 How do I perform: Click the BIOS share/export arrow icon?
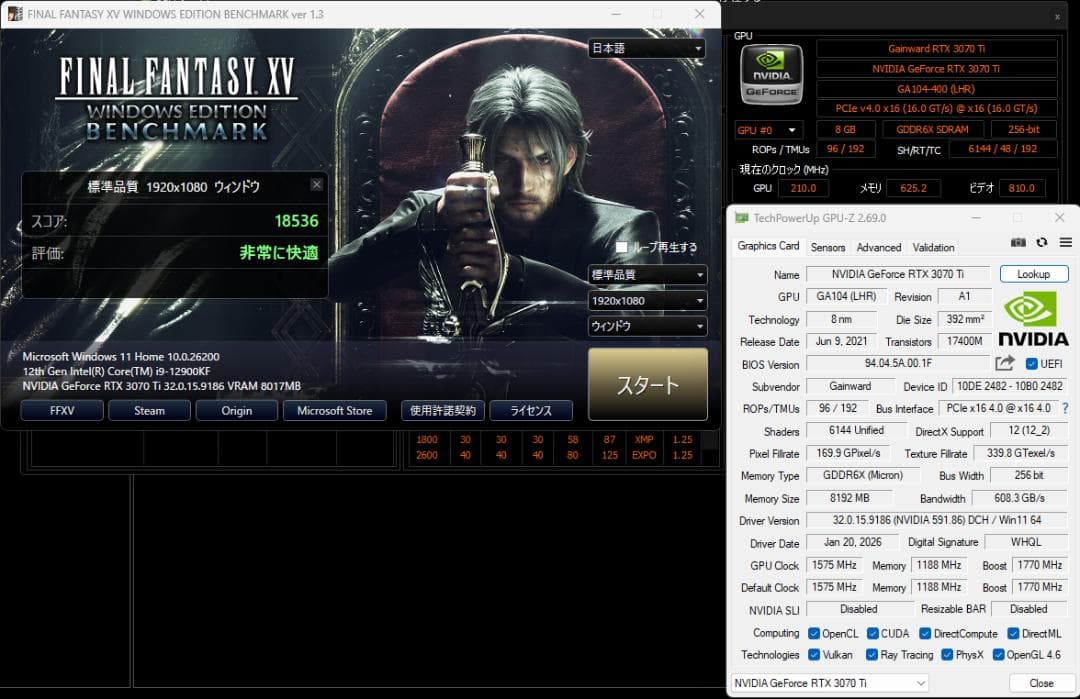coord(1005,363)
